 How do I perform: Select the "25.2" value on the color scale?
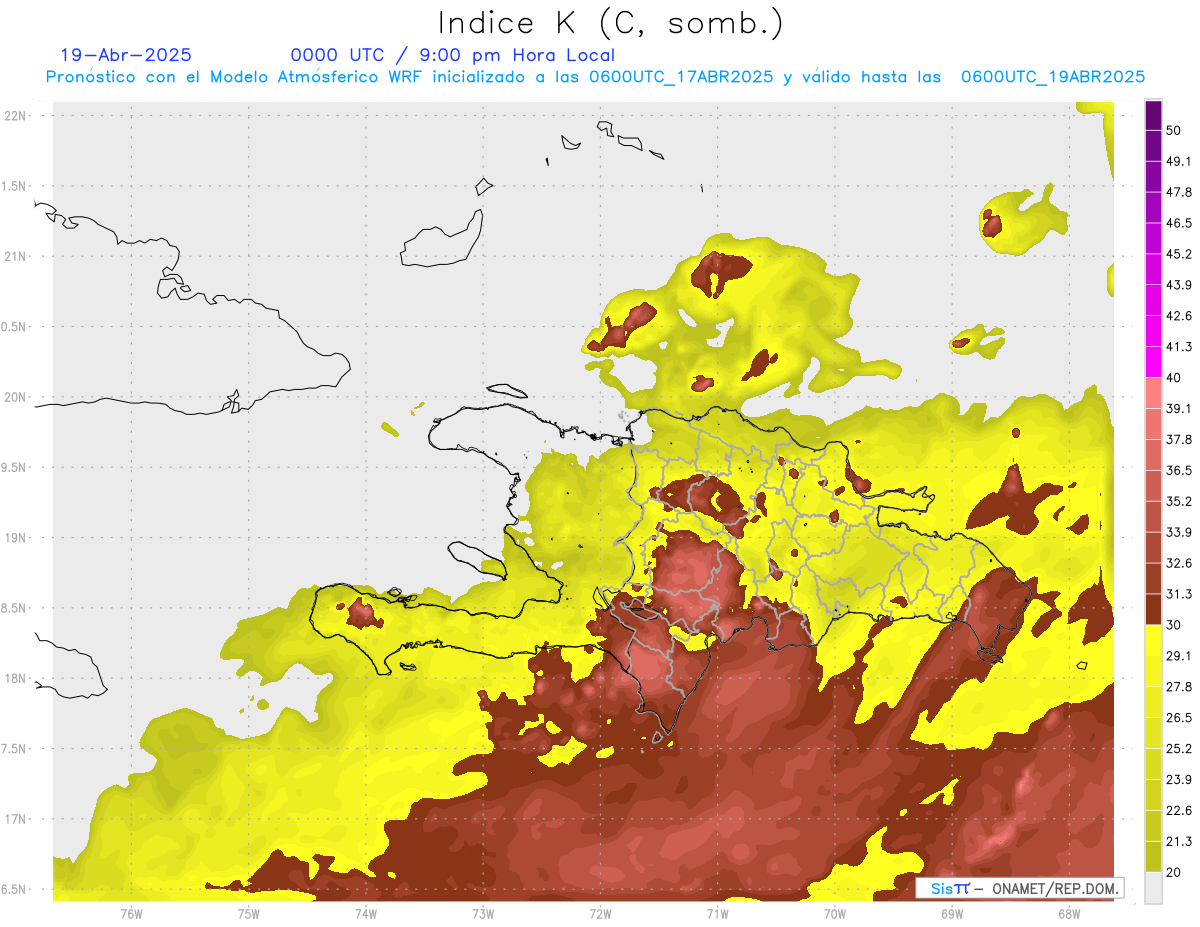(x=1178, y=749)
